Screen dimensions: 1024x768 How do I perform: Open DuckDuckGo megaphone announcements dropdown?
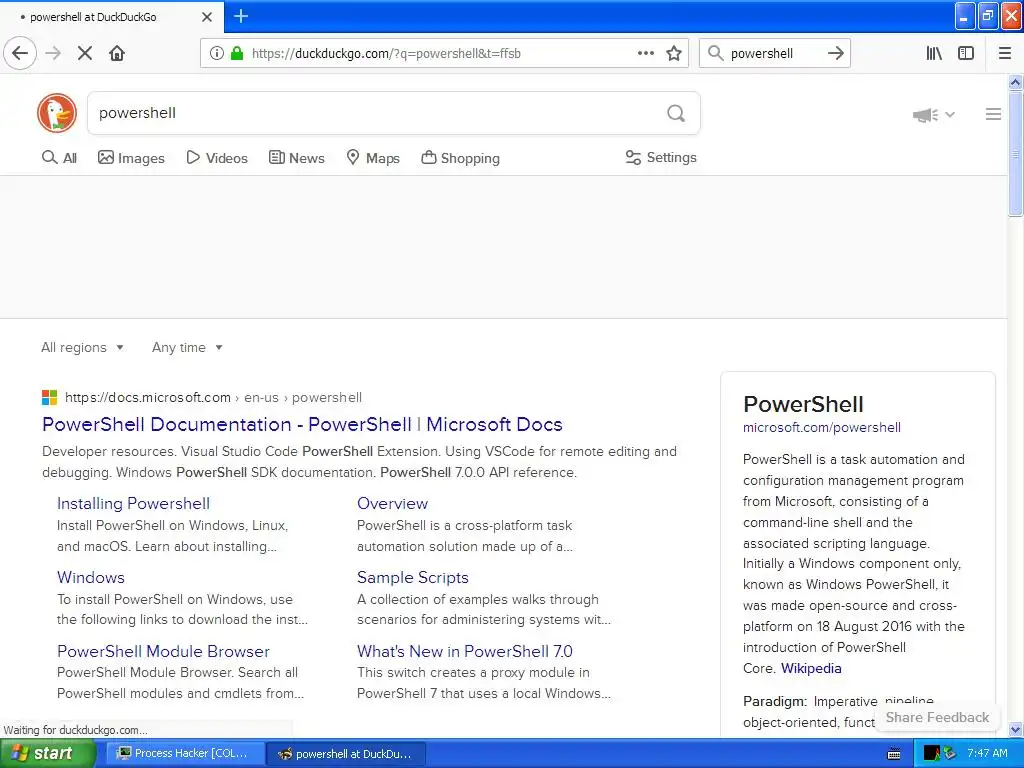click(x=934, y=115)
